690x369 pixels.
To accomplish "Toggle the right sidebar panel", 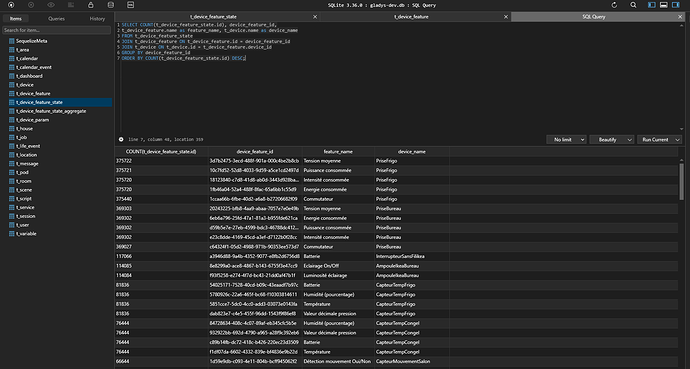I will 675,5.
